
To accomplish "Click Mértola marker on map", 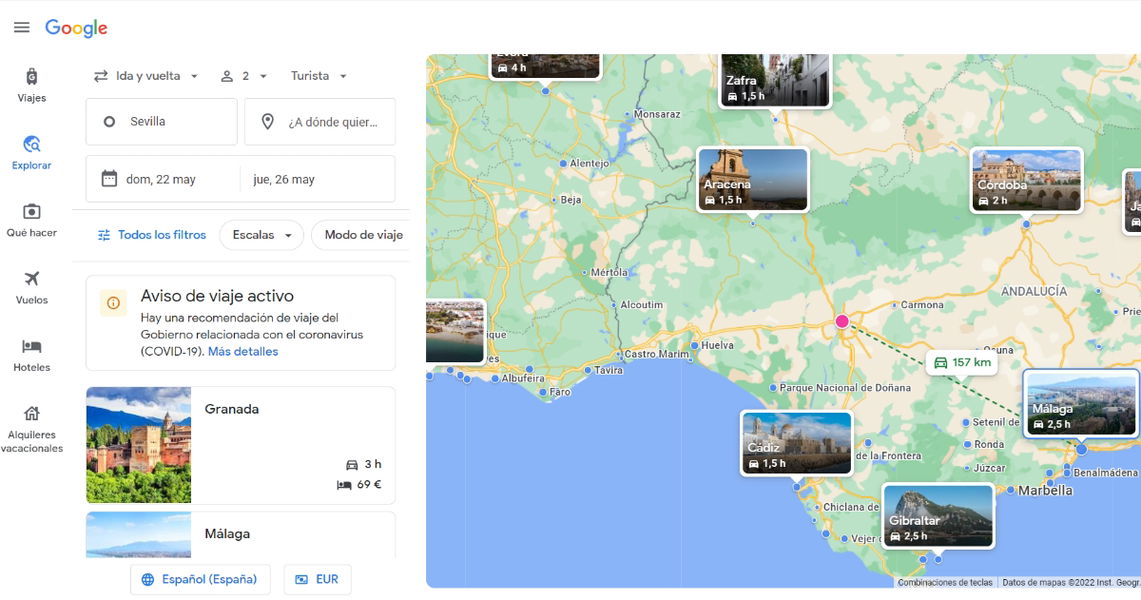I will pyautogui.click(x=584, y=272).
